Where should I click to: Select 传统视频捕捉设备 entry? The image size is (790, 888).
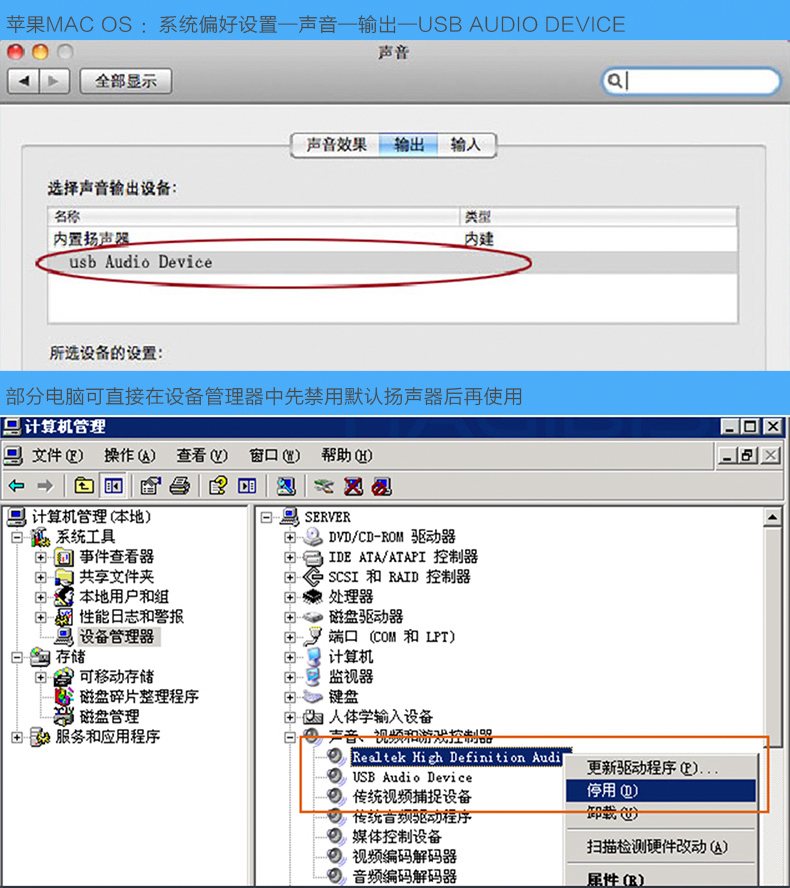point(412,797)
